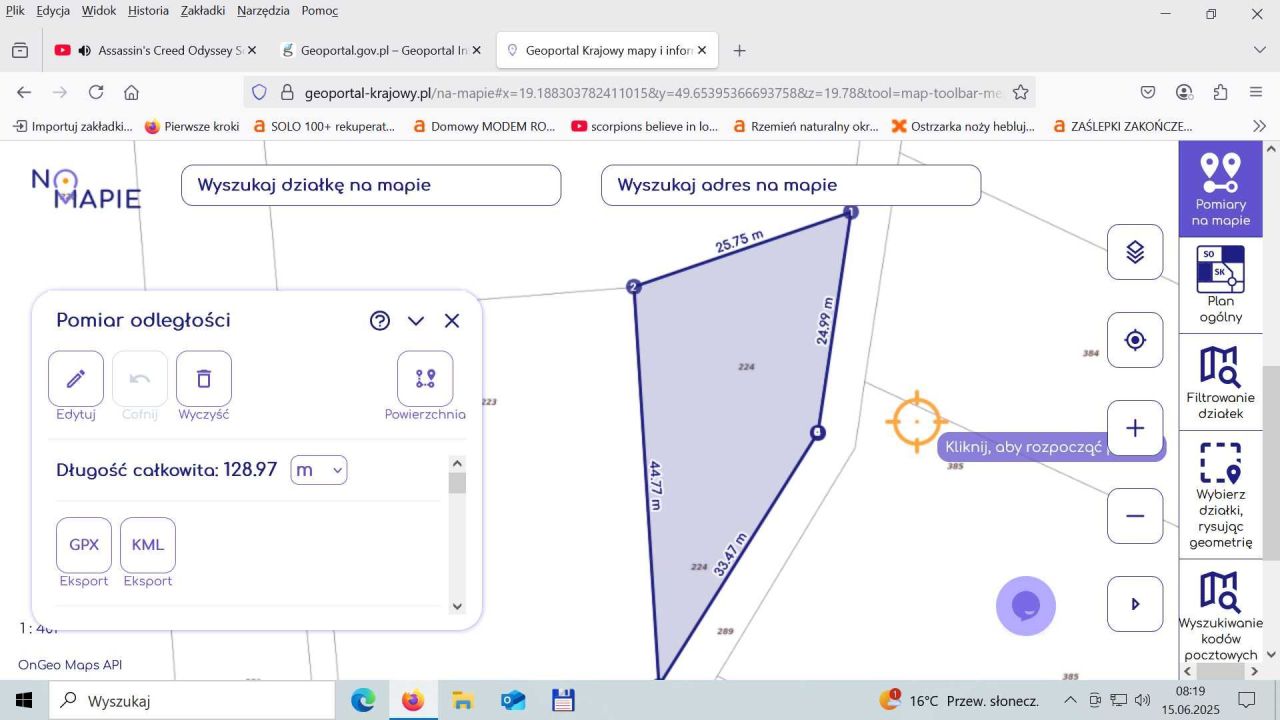
Task: Open the Zakładki menu
Action: [202, 11]
